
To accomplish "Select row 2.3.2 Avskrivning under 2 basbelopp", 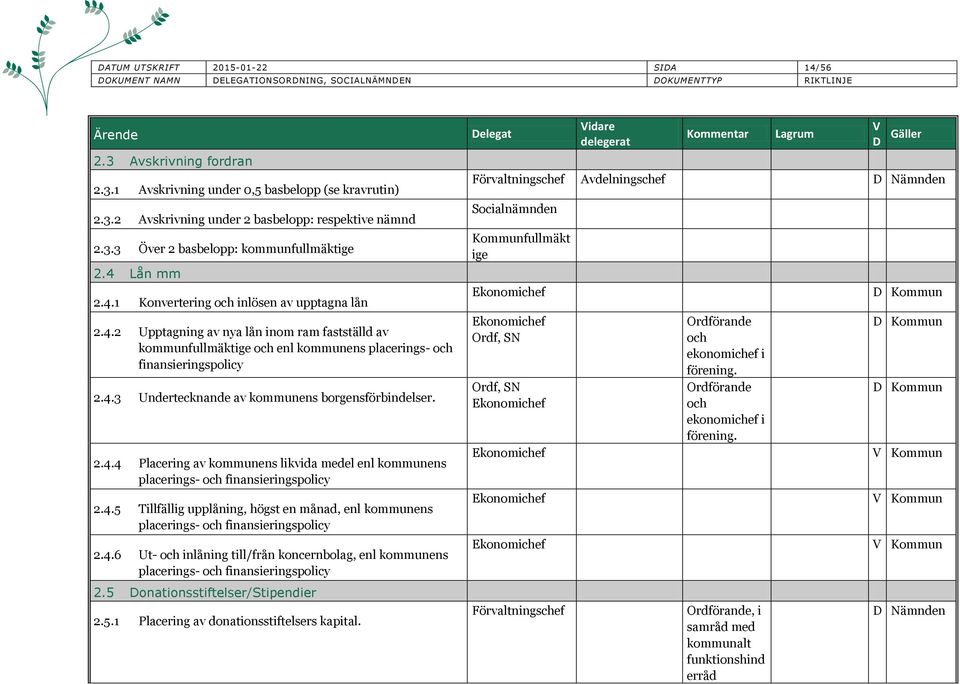I will click(522, 214).
